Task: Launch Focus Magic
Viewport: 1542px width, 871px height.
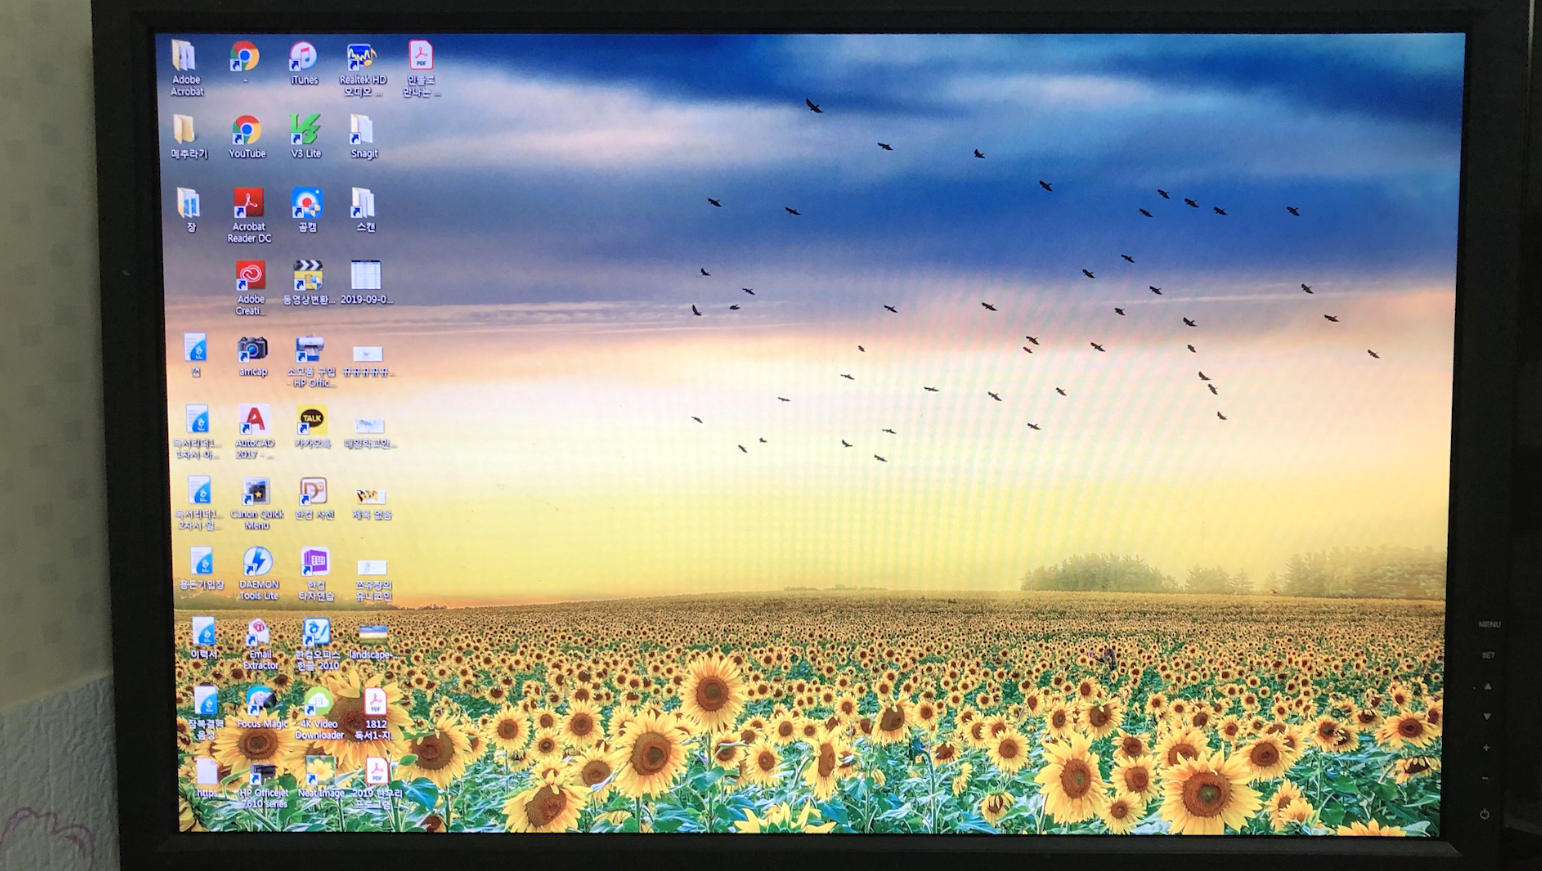Action: coord(261,708)
